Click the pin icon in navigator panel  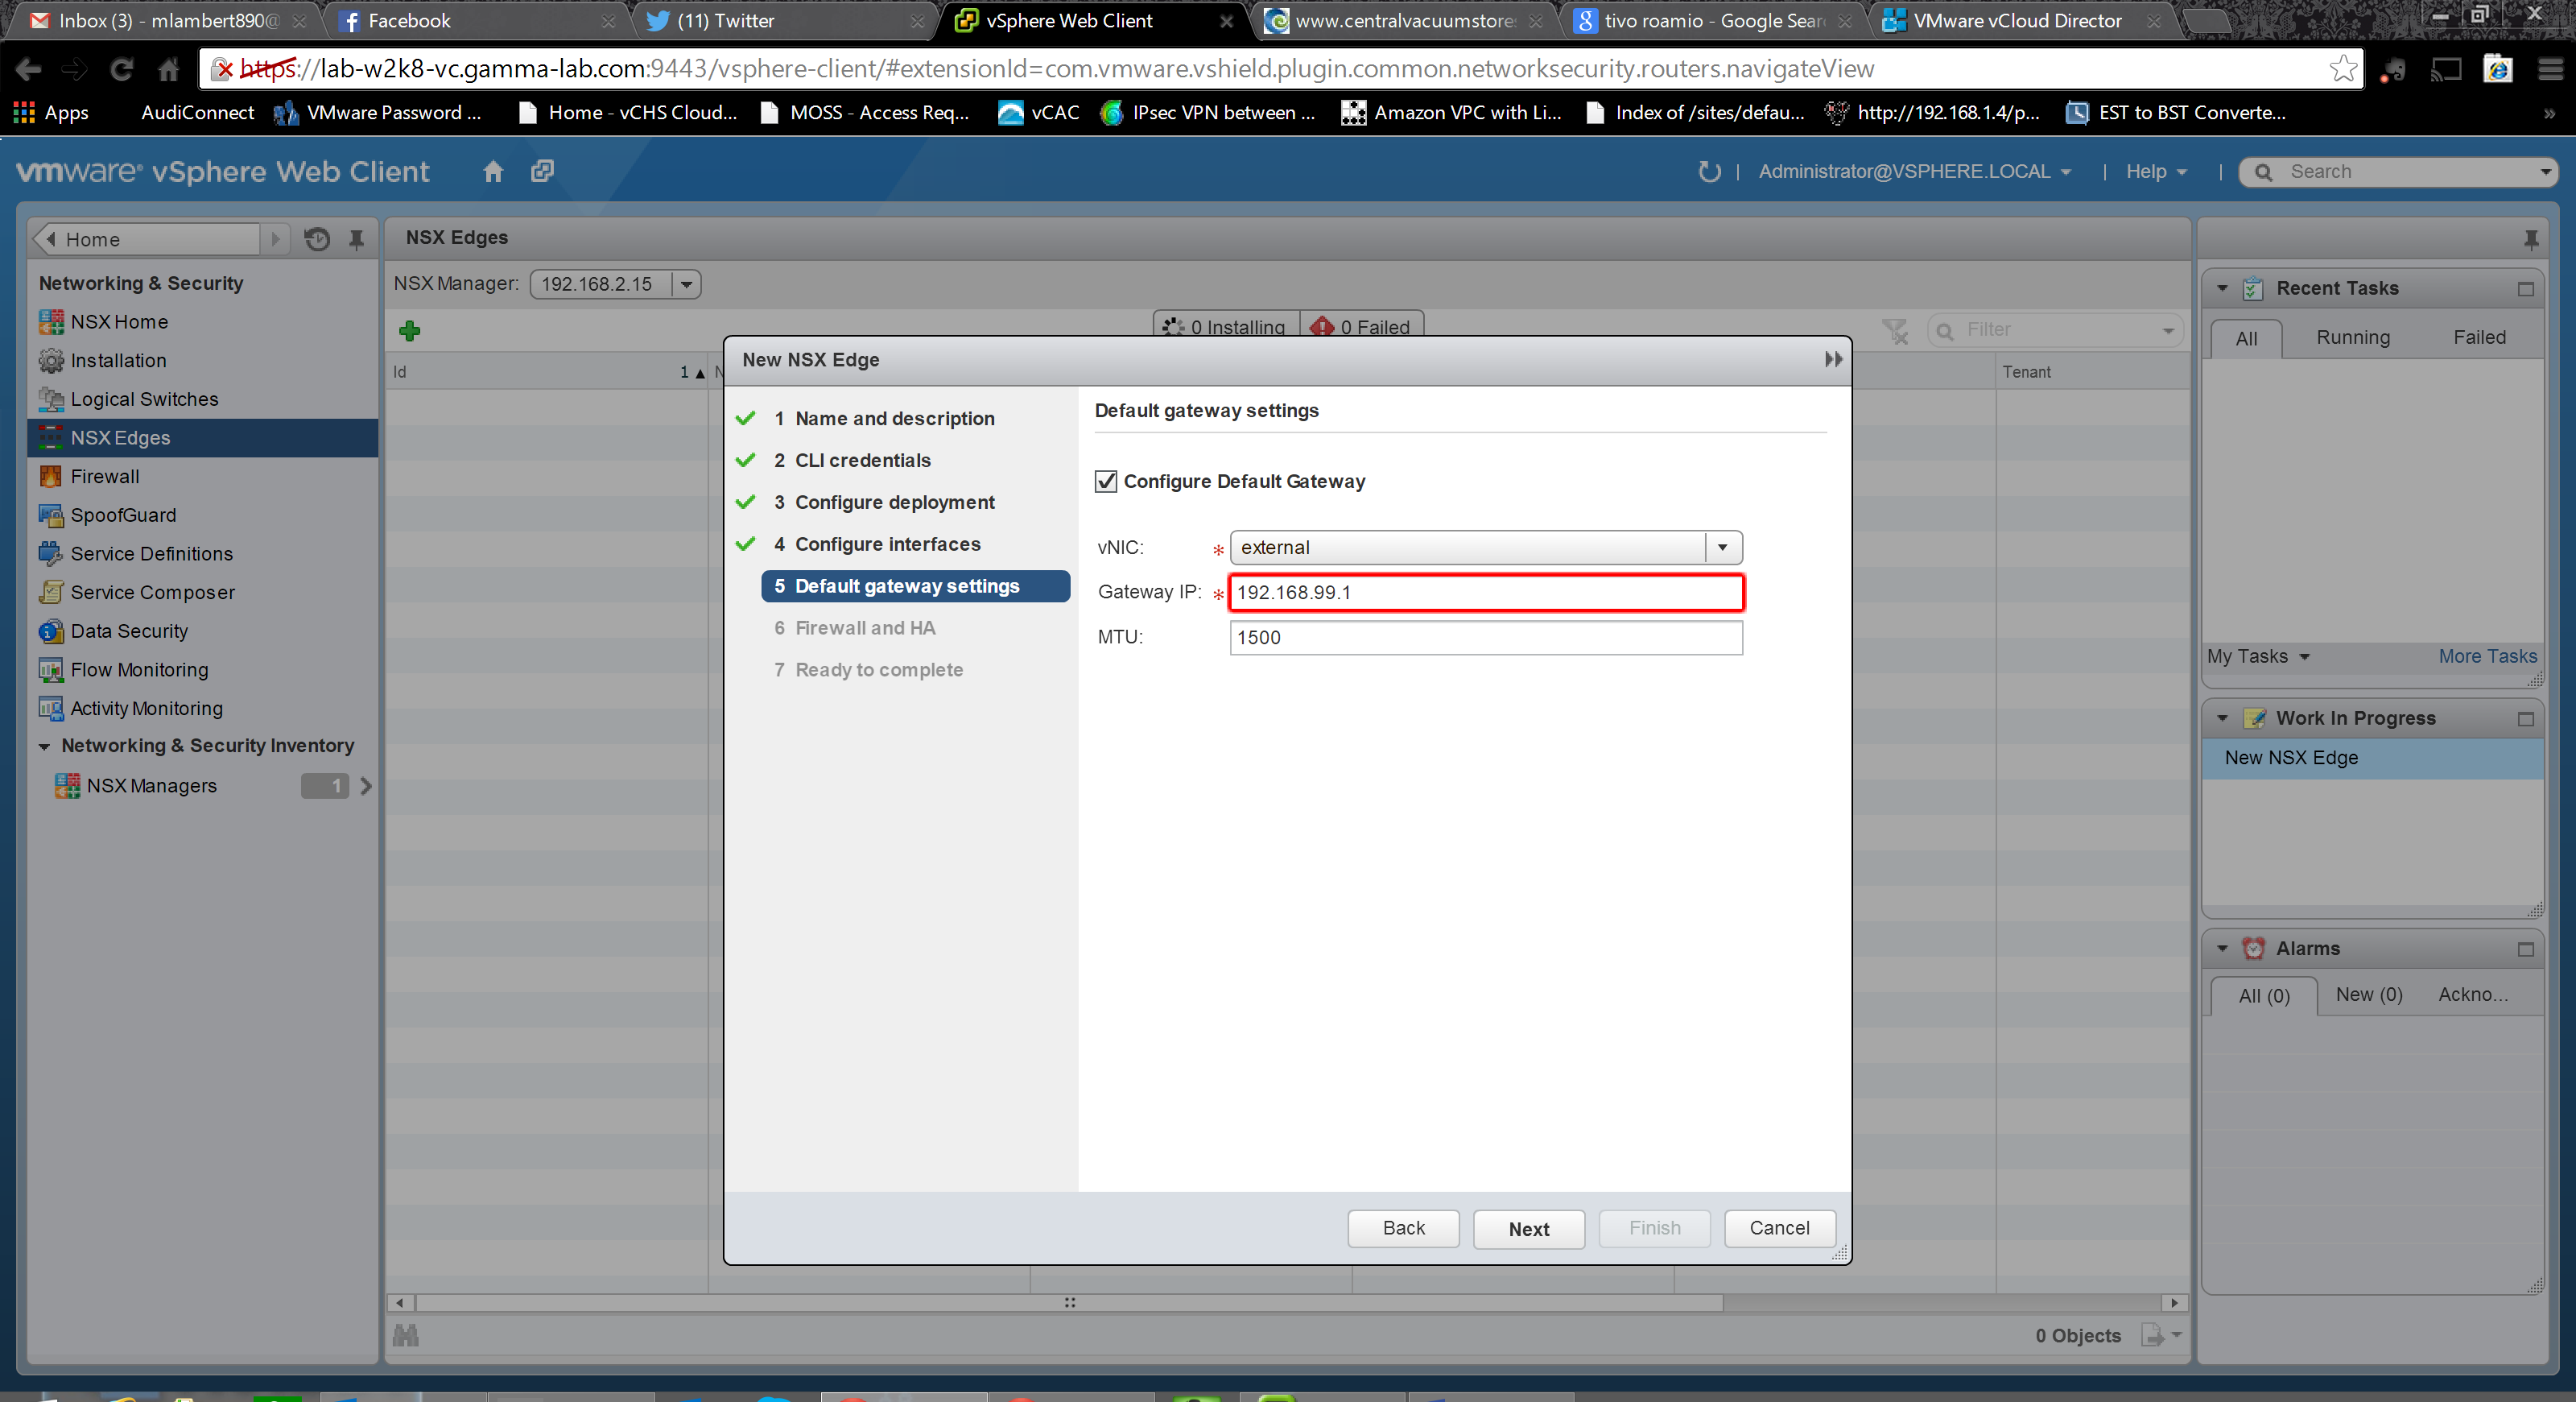[x=356, y=239]
